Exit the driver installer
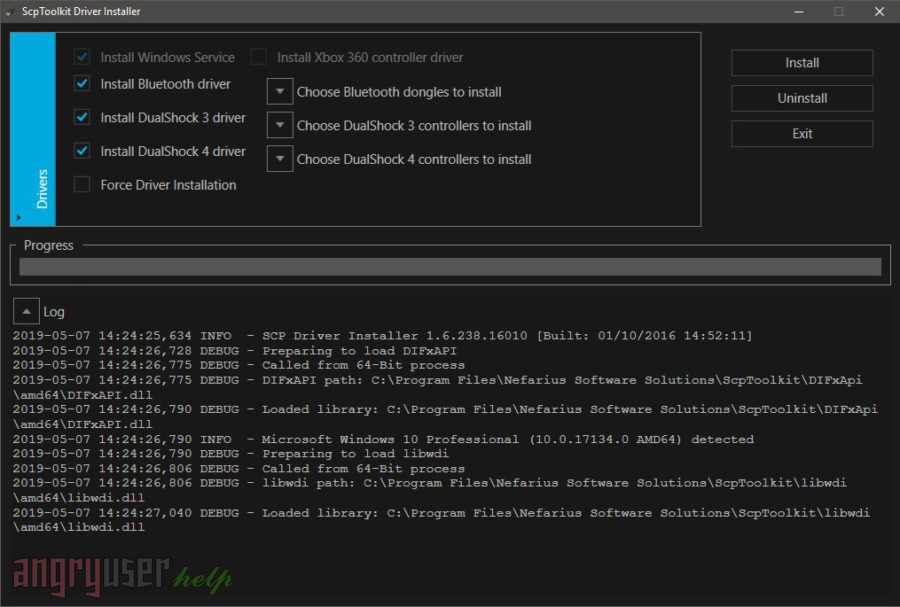900x607 pixels. click(x=802, y=134)
